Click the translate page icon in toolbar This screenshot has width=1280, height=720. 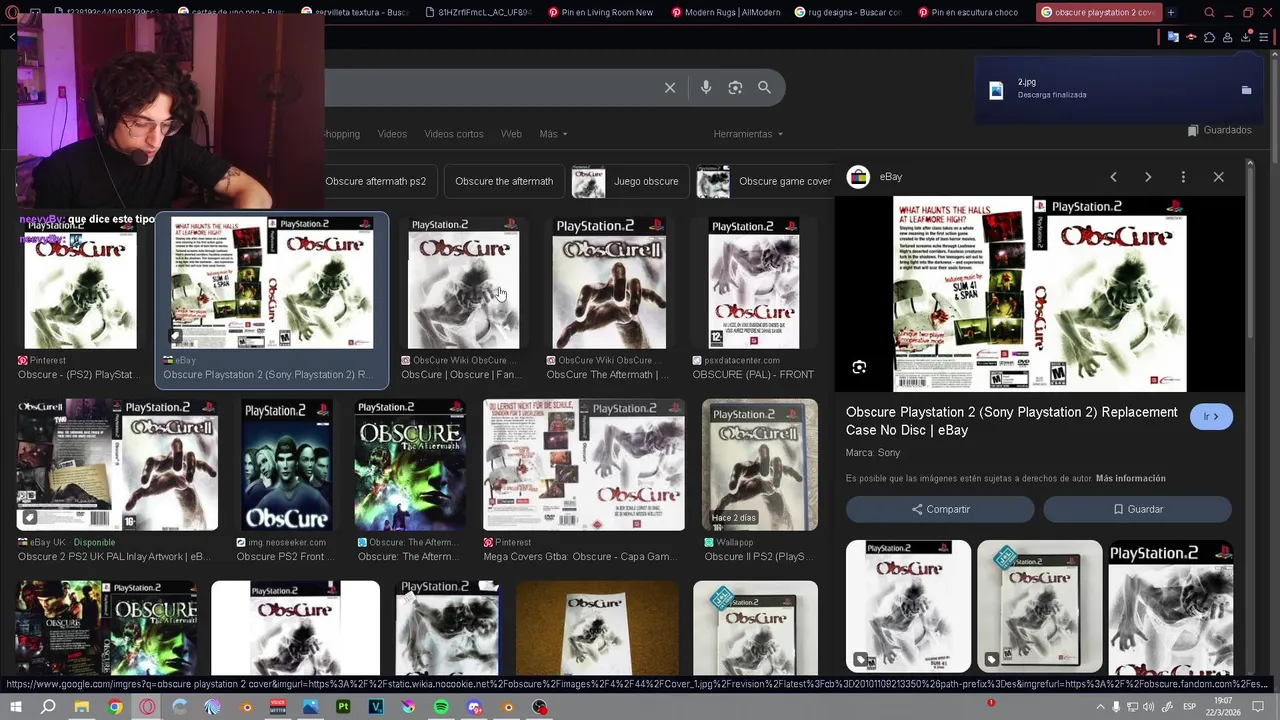tap(1173, 38)
